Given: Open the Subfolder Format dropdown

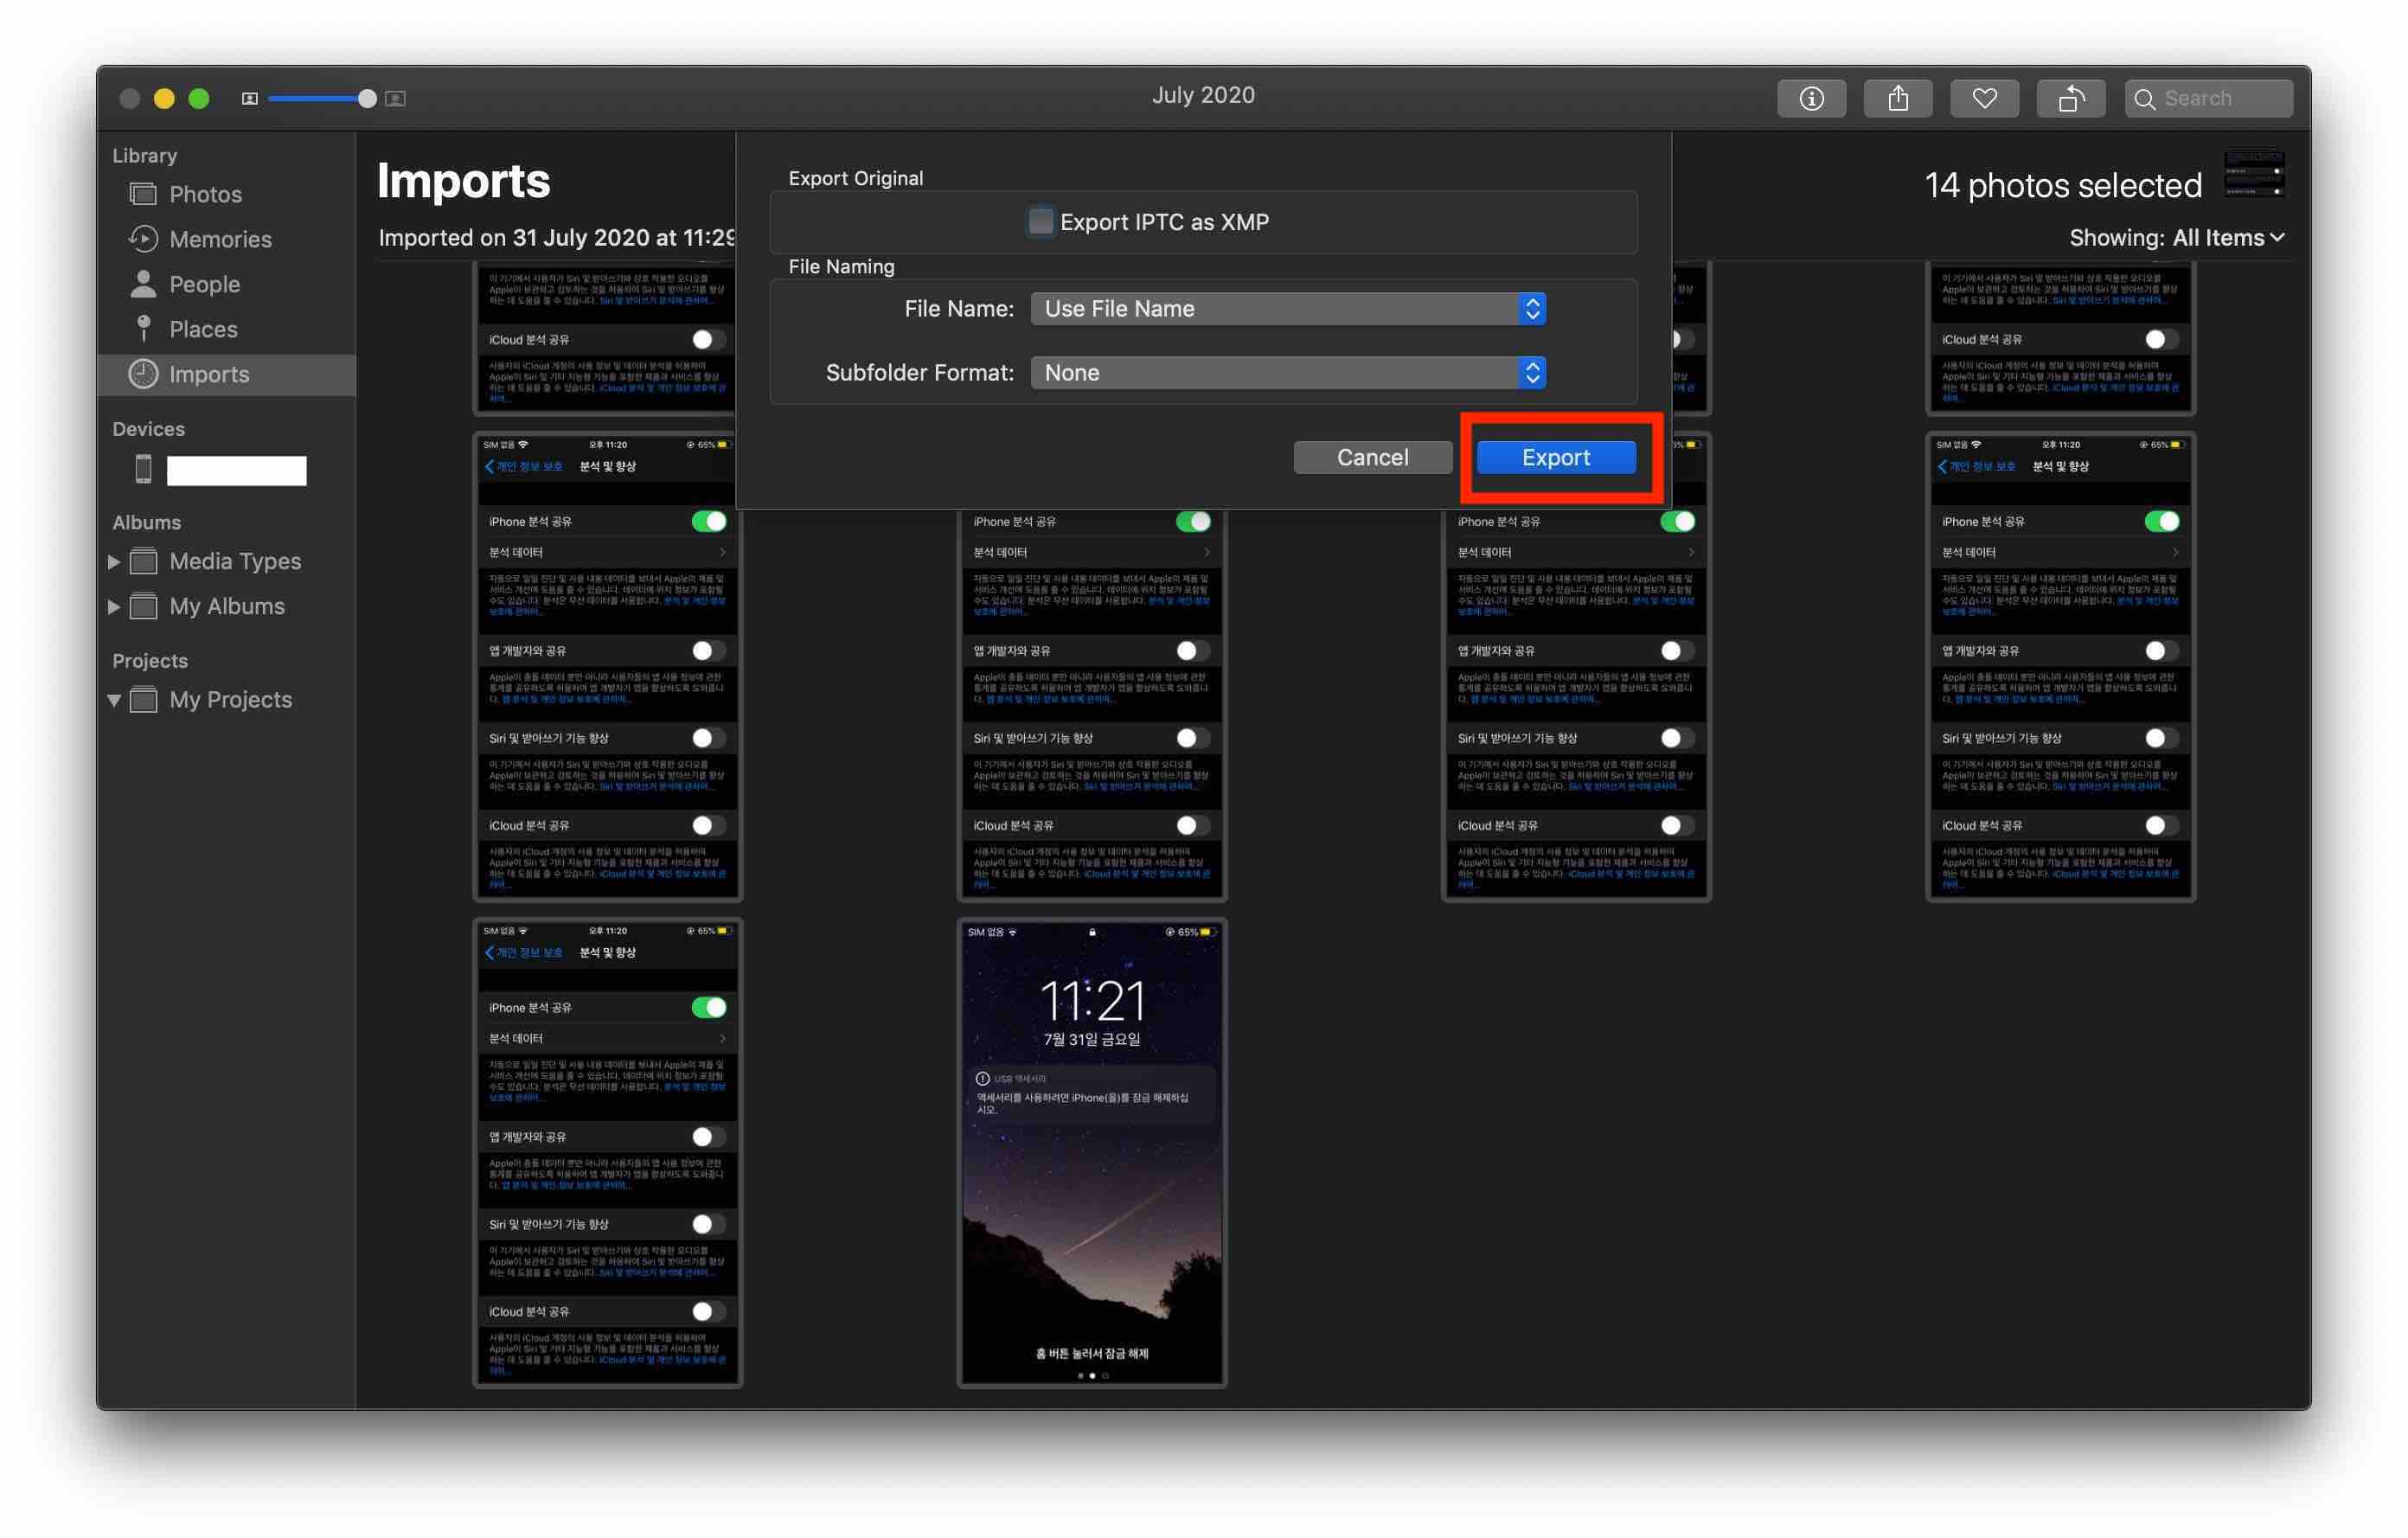Looking at the screenshot, I should coord(1288,373).
